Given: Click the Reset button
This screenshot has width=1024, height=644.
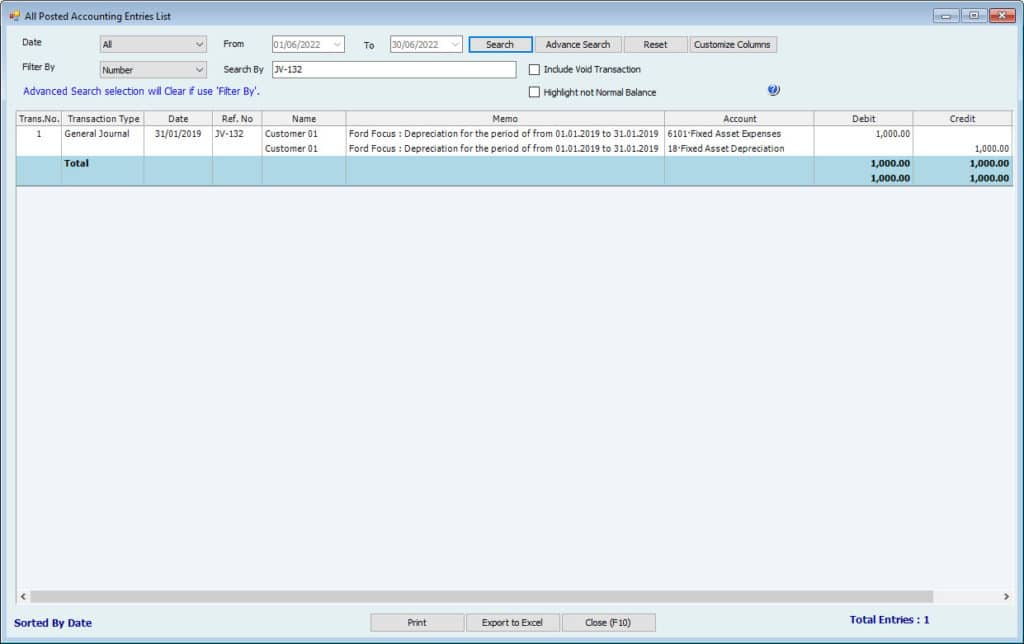Looking at the screenshot, I should (655, 45).
